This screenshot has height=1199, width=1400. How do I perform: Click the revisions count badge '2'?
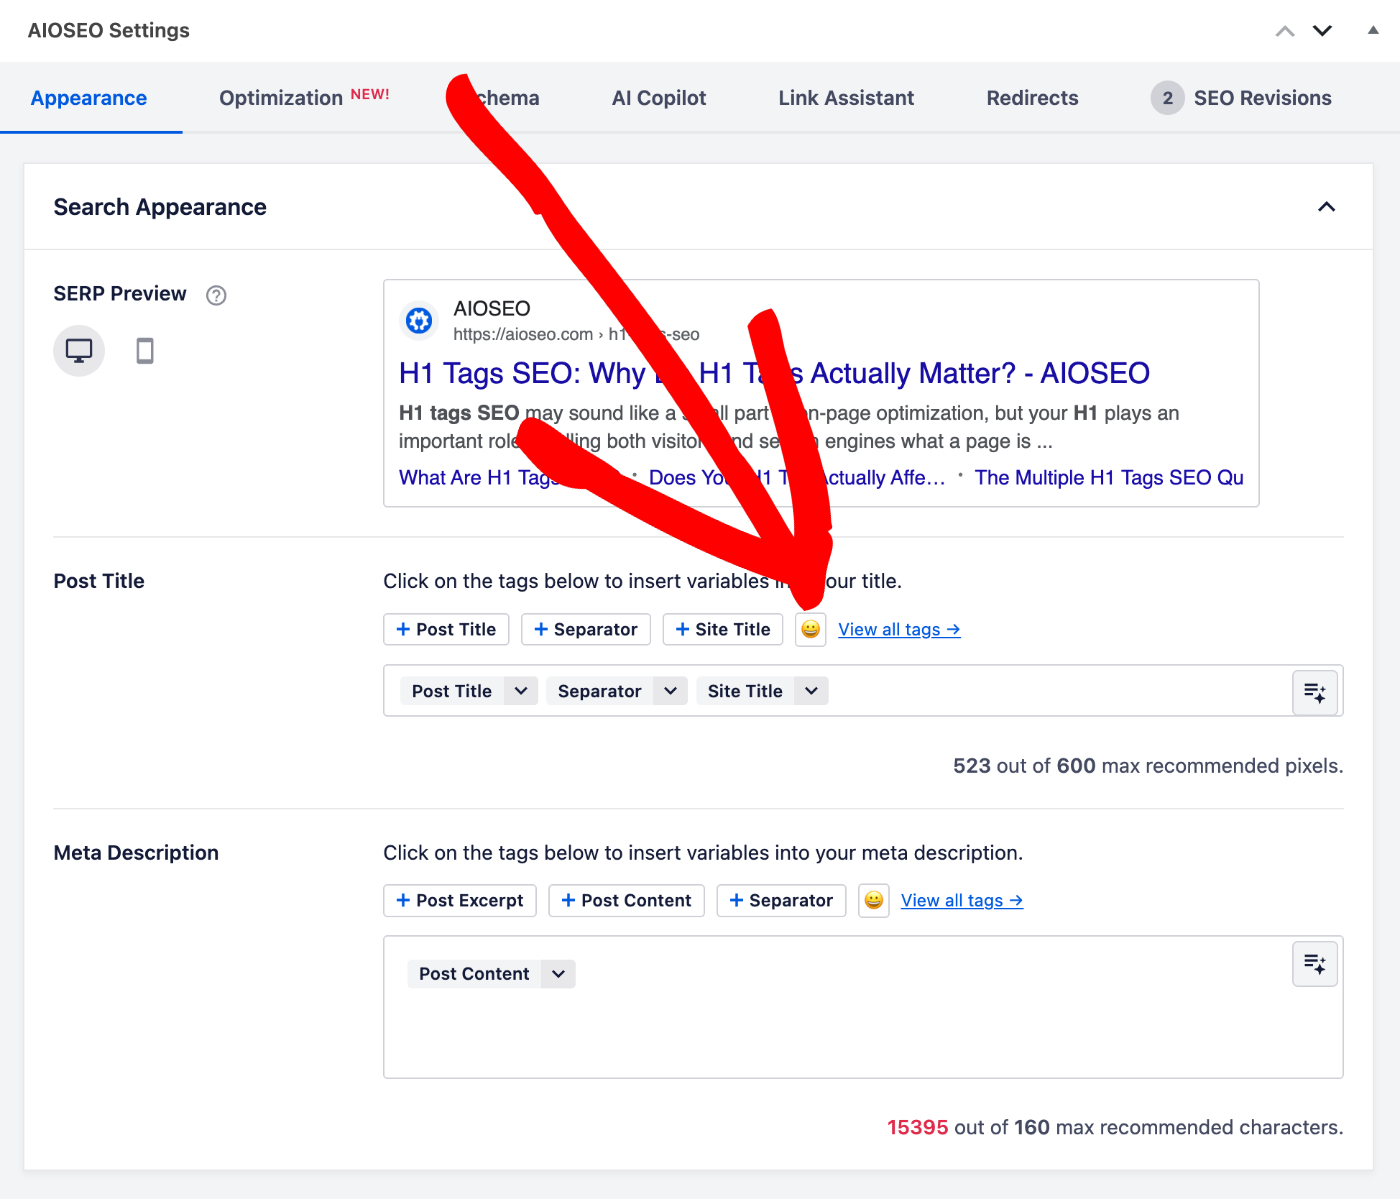click(x=1167, y=98)
